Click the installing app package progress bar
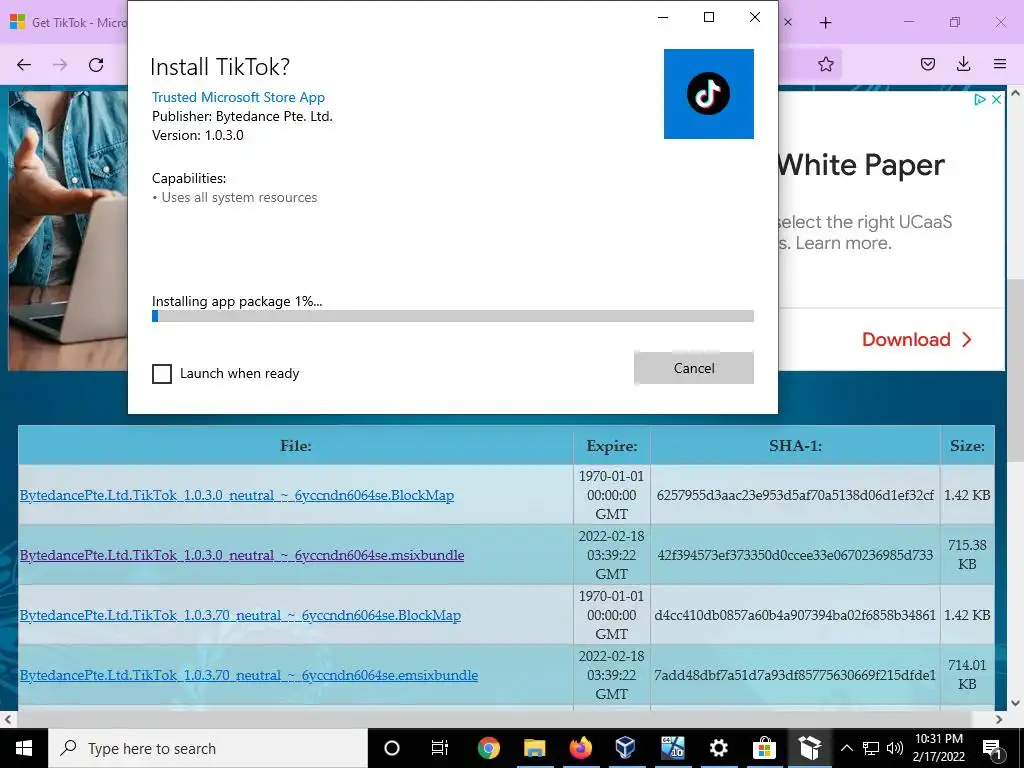Viewport: 1024px width, 768px height. click(453, 316)
